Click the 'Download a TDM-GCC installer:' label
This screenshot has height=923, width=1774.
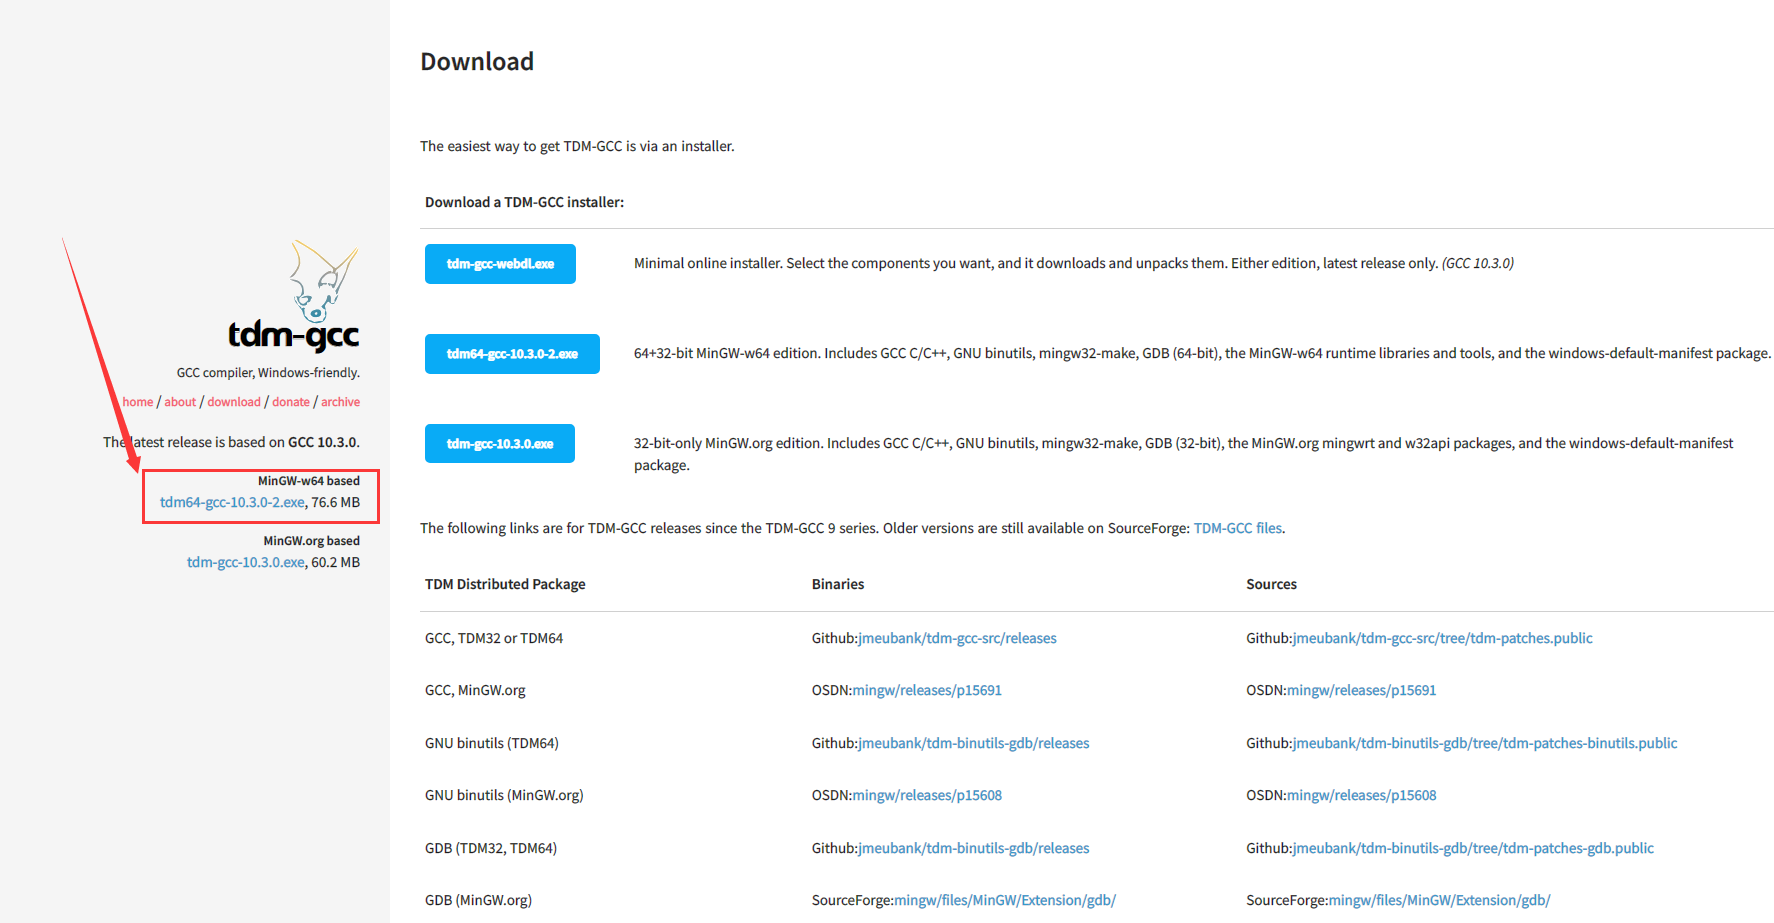524,202
